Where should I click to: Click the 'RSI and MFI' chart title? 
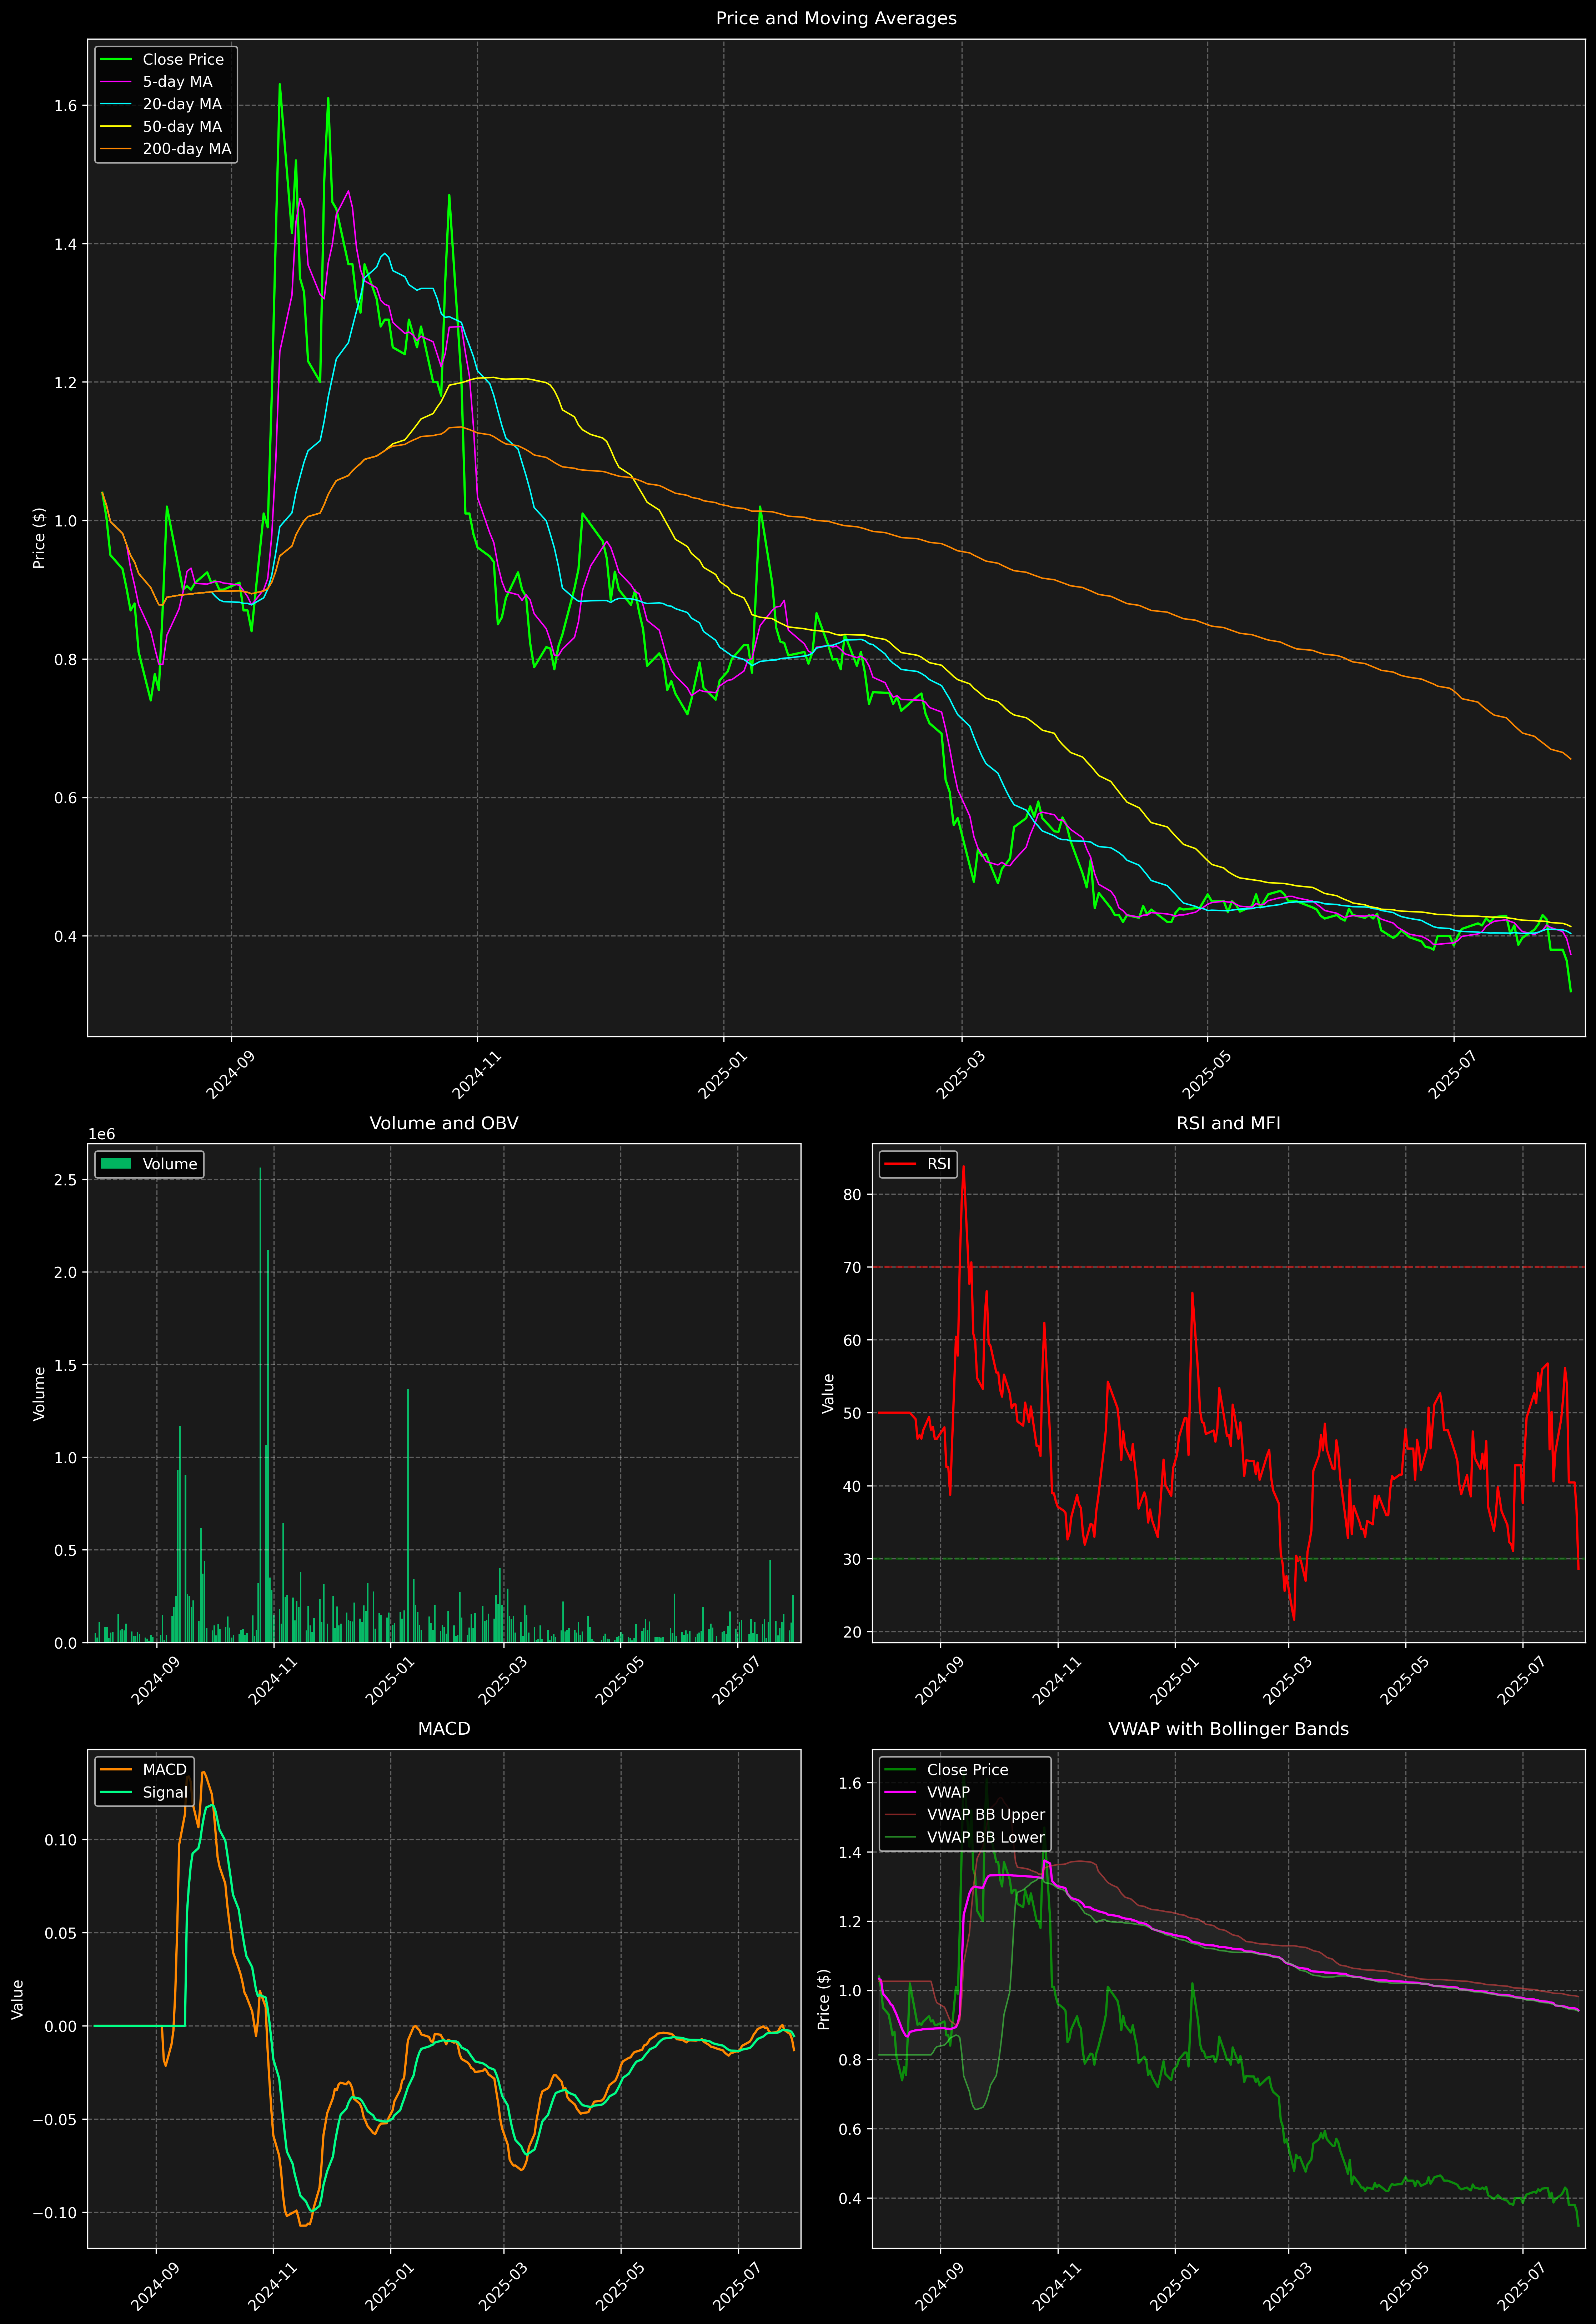coord(1228,1123)
